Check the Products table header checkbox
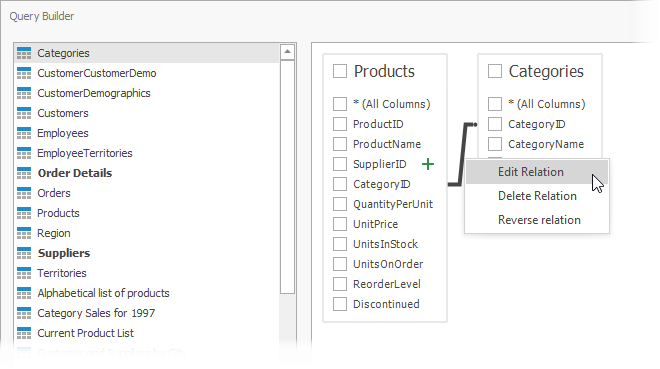Screen dimensions: 660x369 (x=340, y=71)
